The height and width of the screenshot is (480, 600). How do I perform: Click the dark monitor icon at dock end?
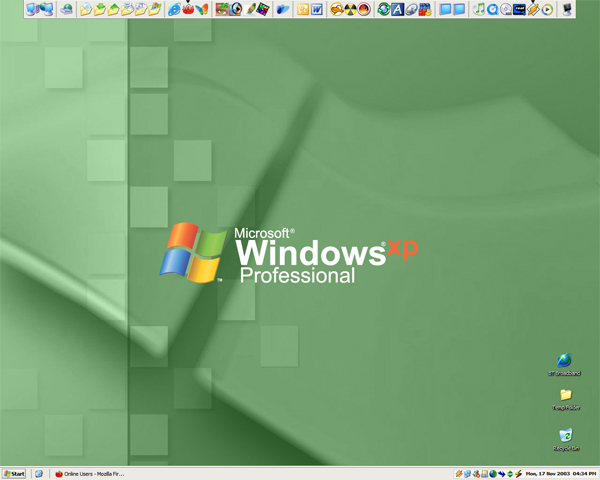[567, 9]
